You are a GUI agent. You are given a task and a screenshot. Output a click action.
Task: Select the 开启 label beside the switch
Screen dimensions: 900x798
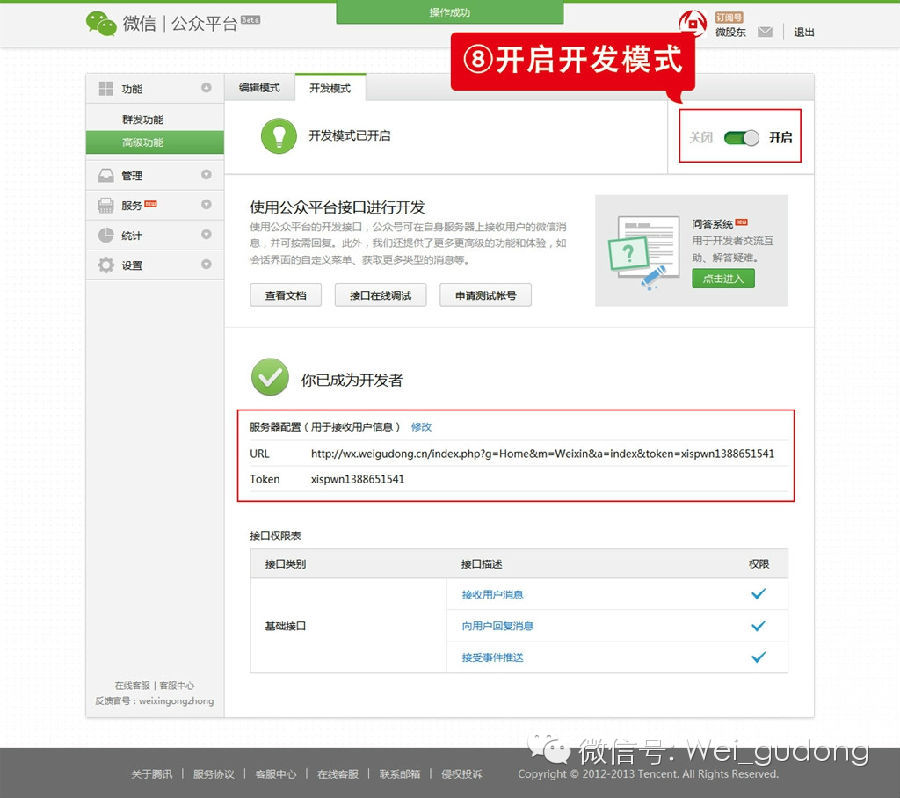click(x=781, y=137)
